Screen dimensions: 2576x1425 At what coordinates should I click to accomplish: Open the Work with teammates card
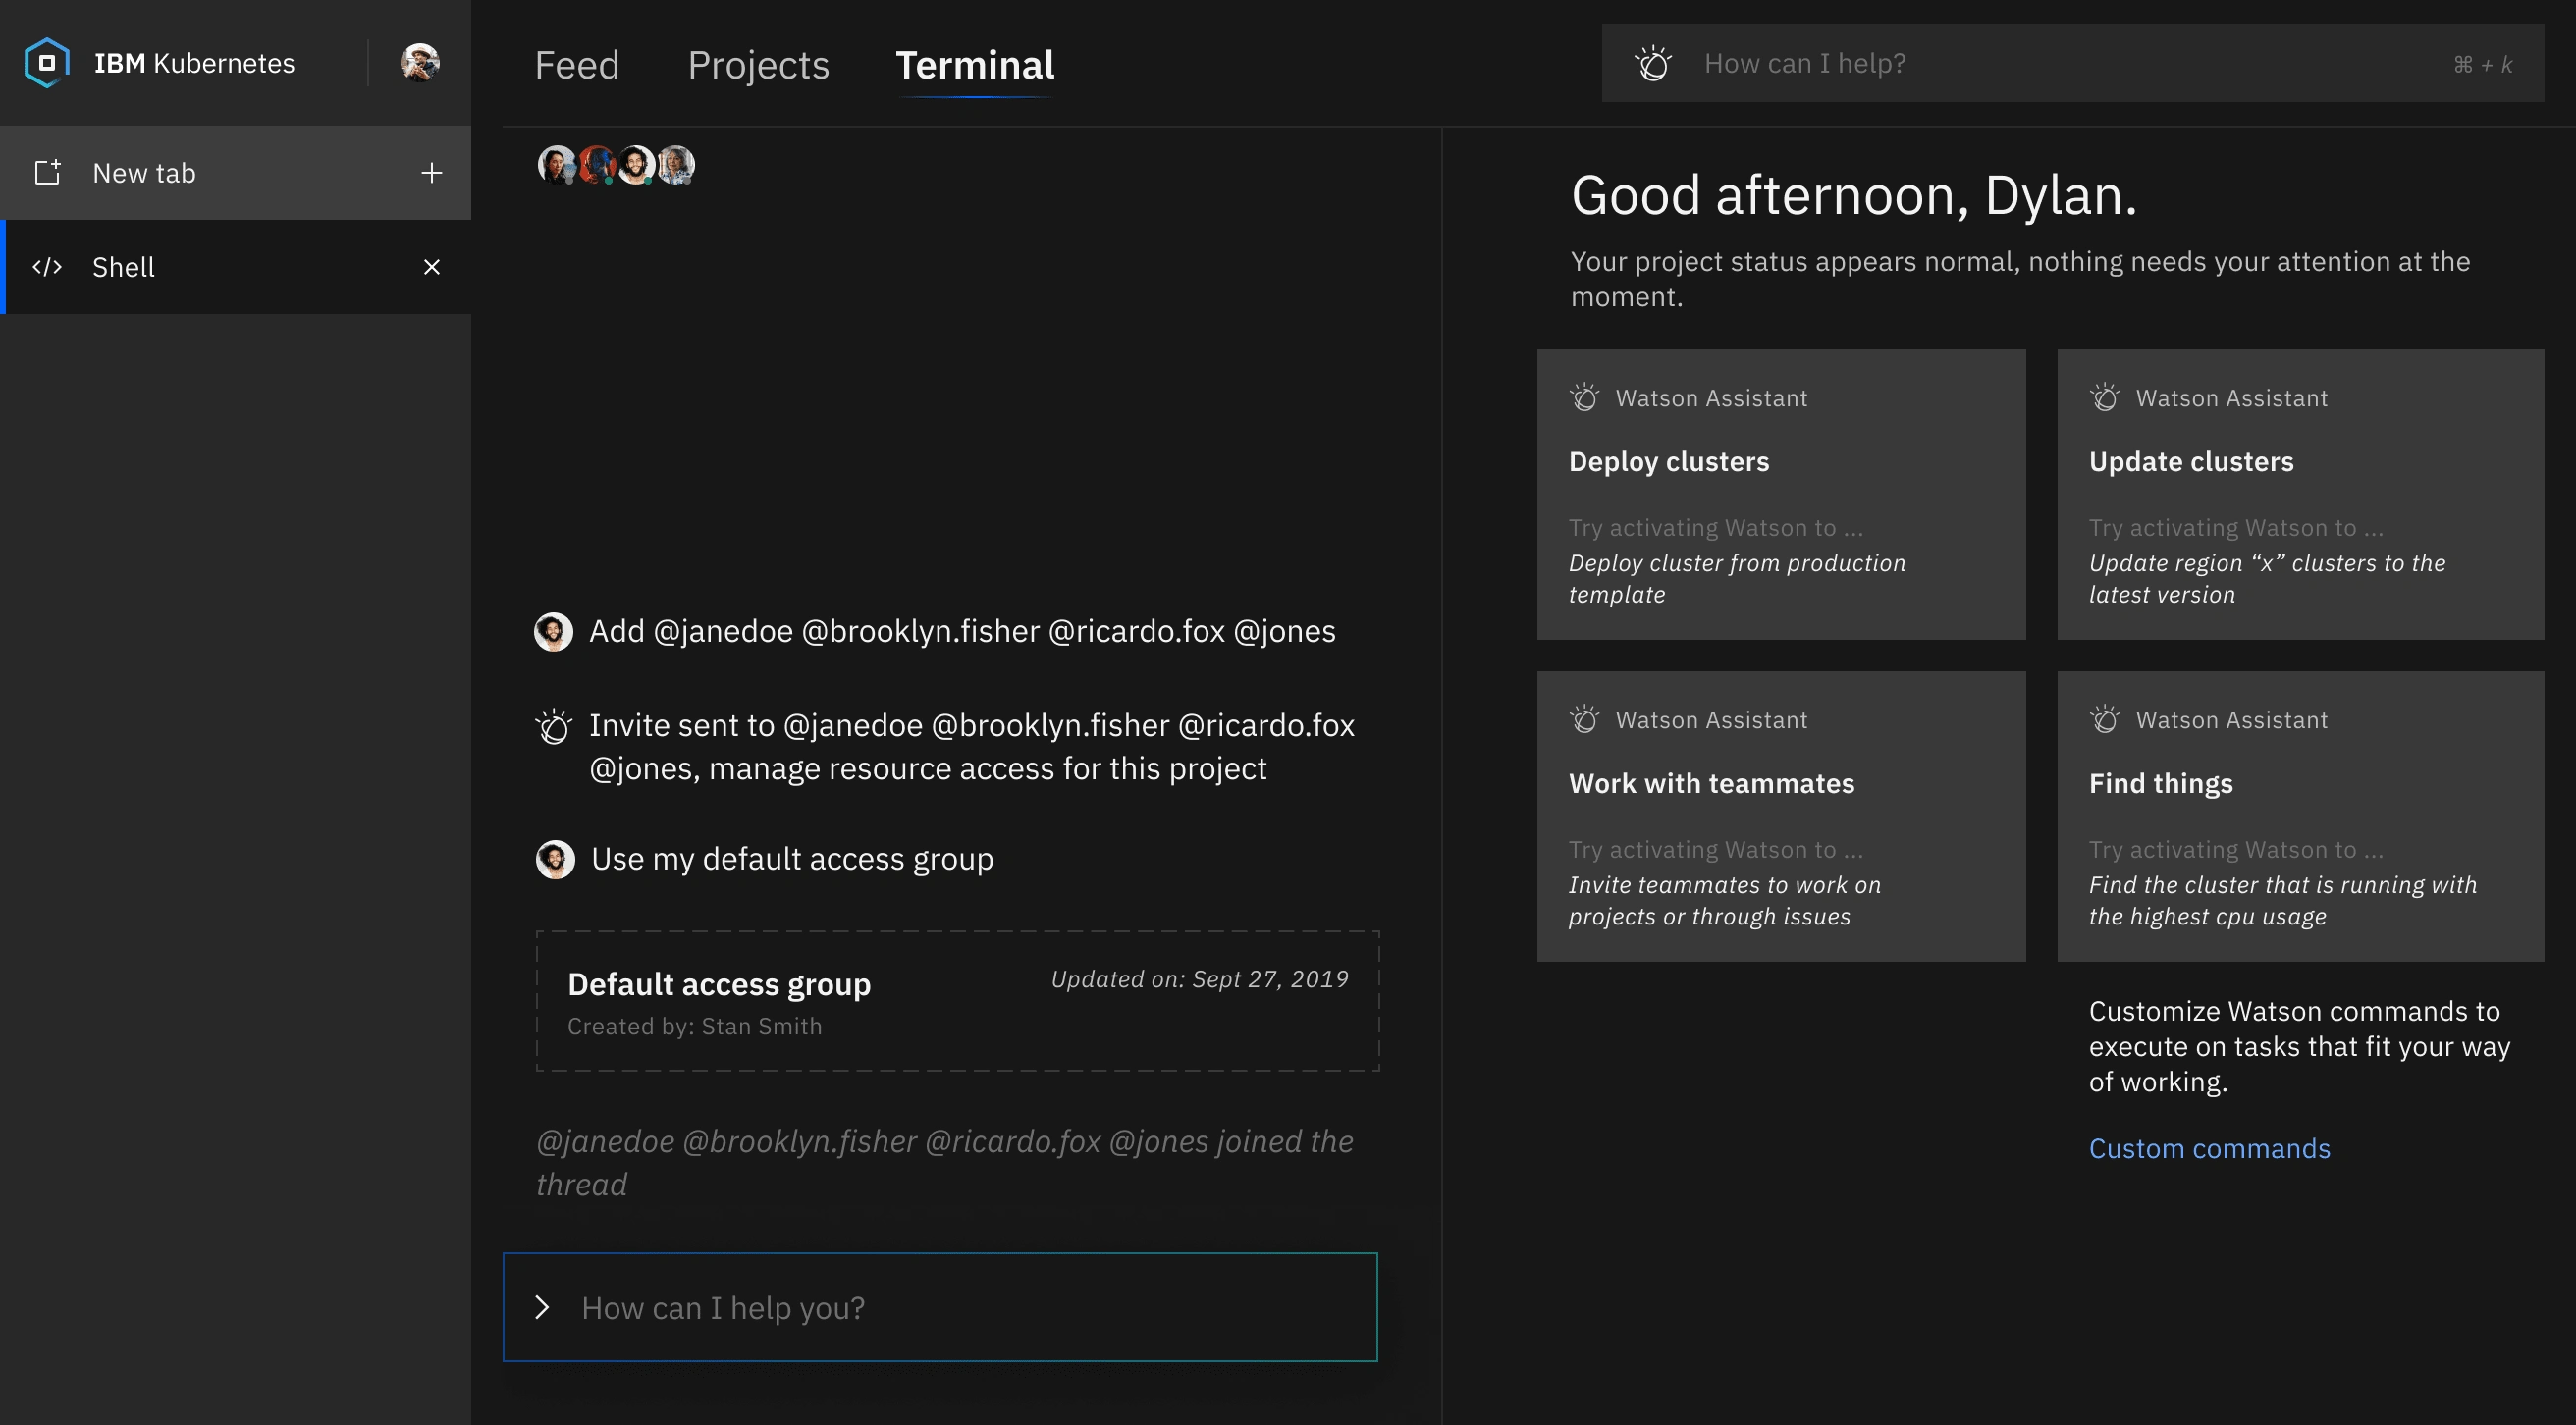click(1781, 816)
